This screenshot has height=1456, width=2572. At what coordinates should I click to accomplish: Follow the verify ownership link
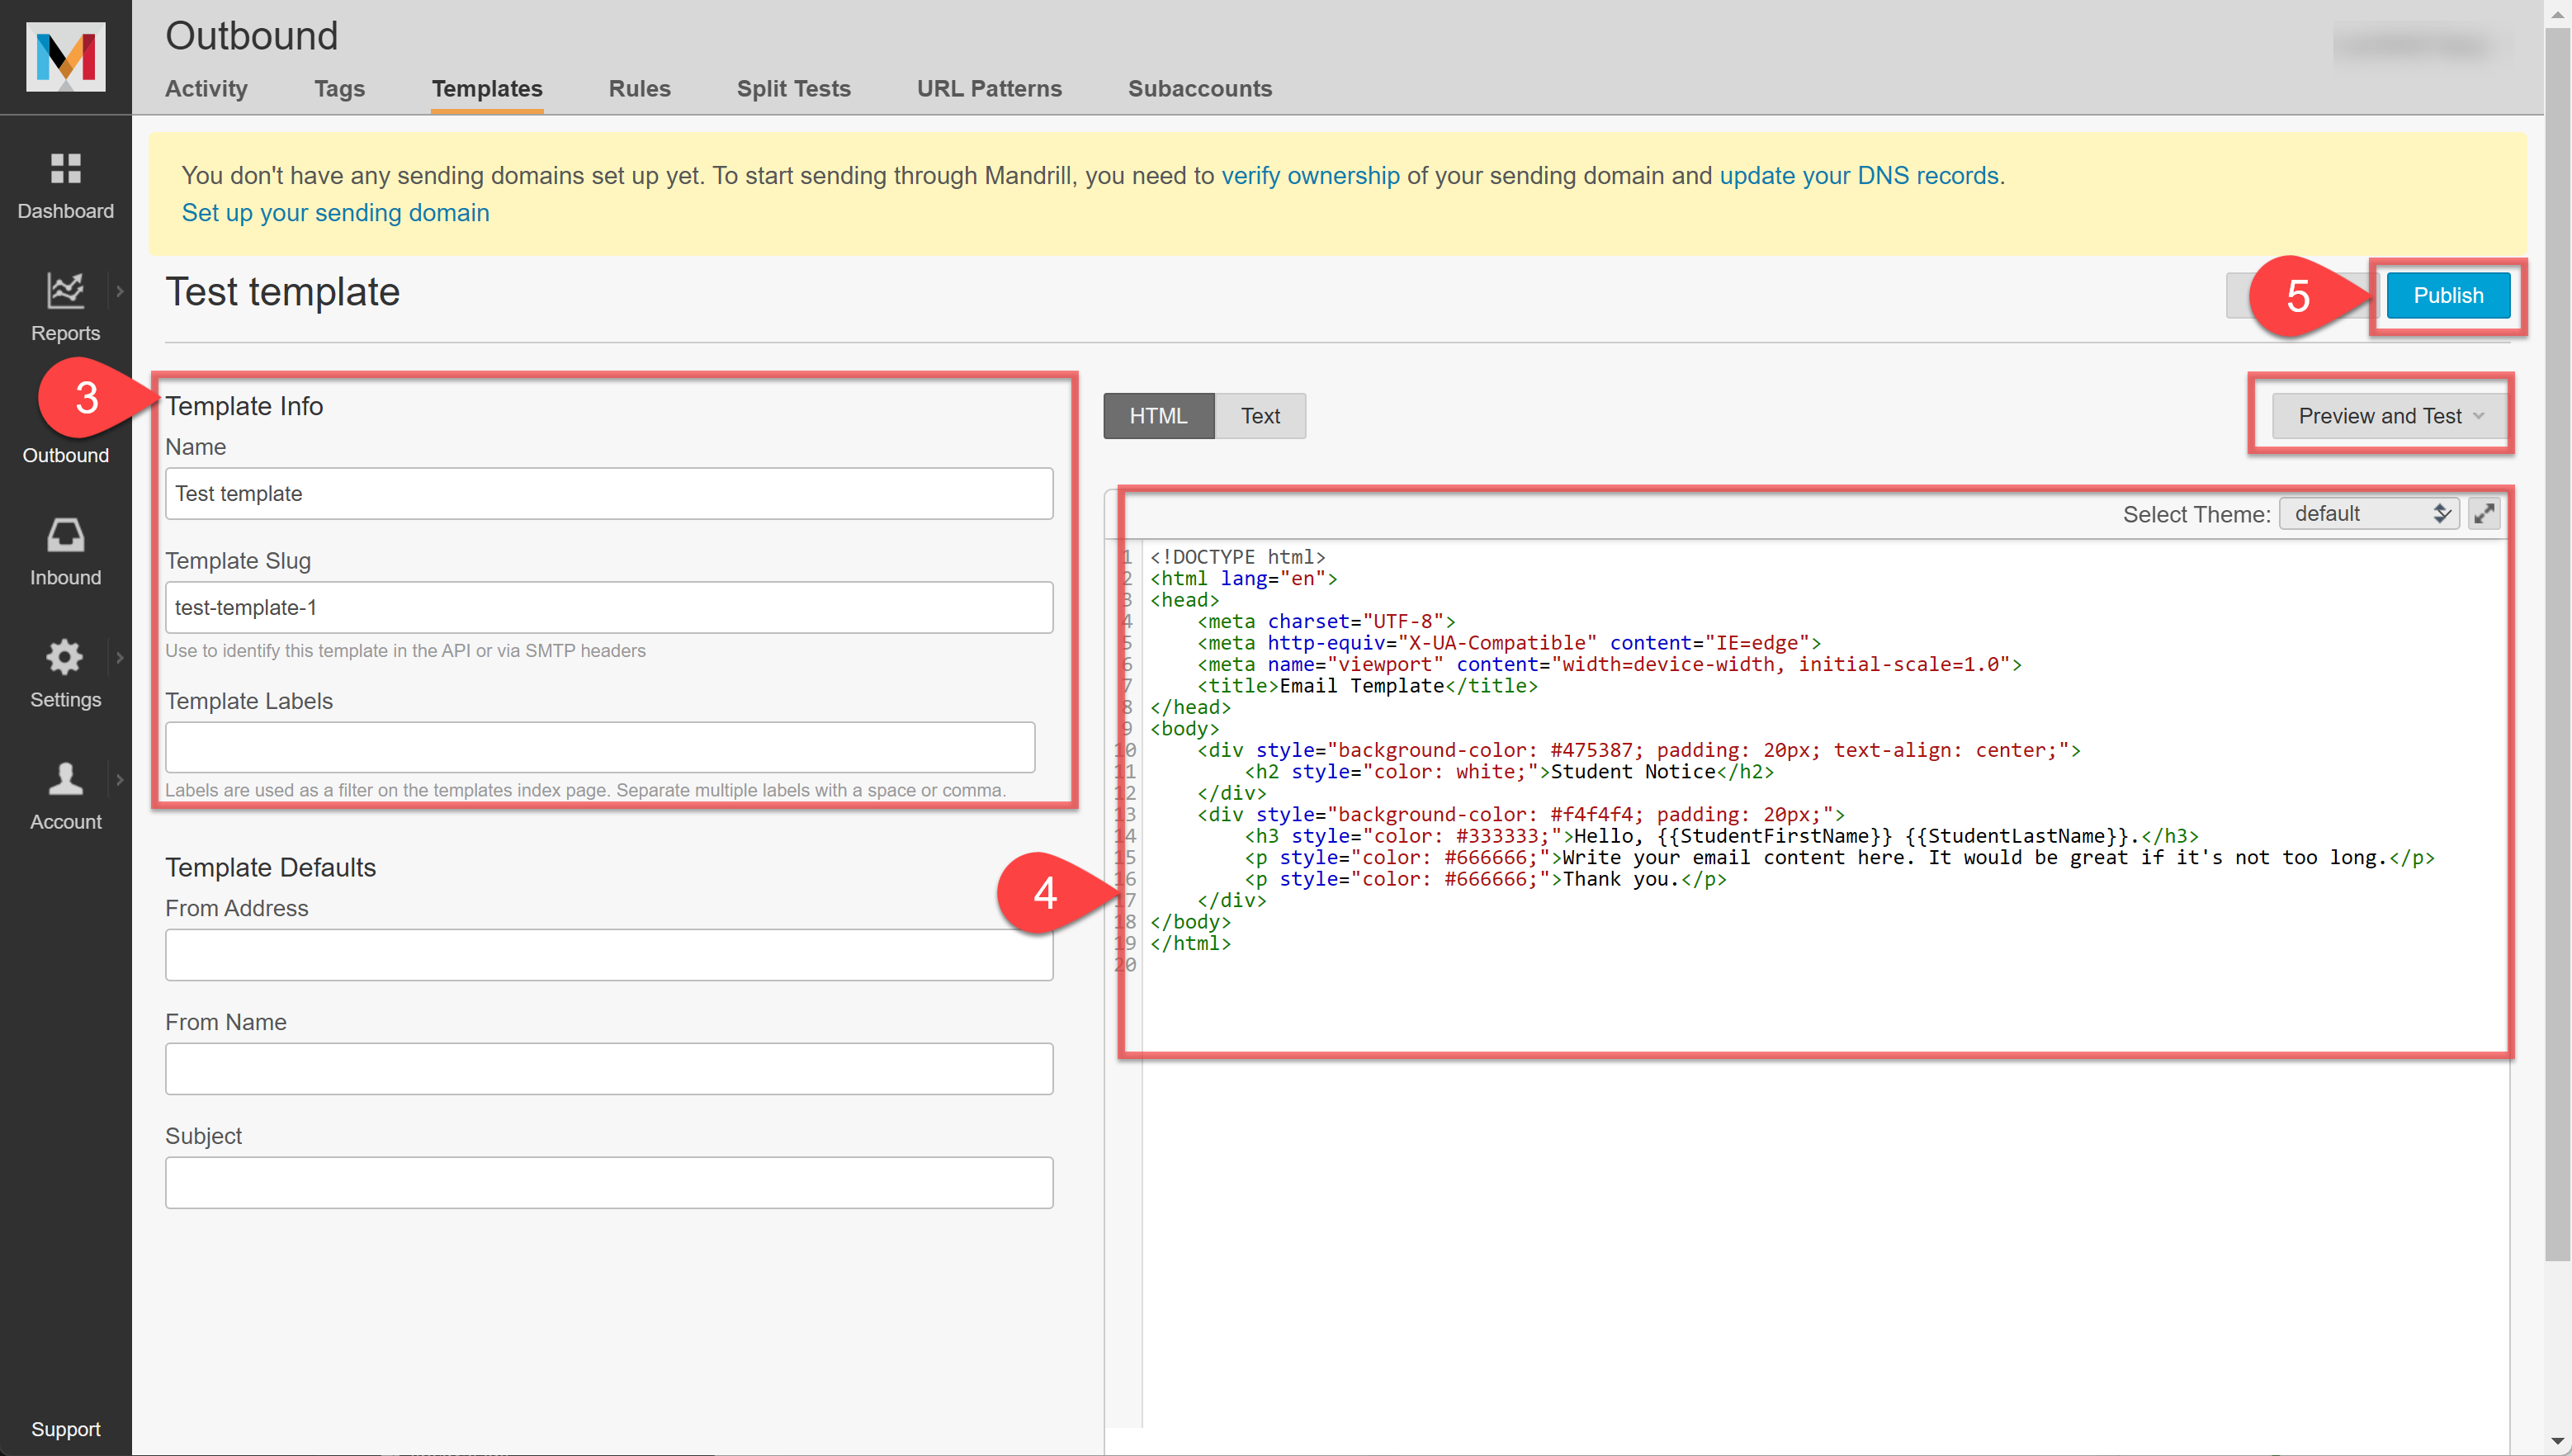click(x=1310, y=176)
